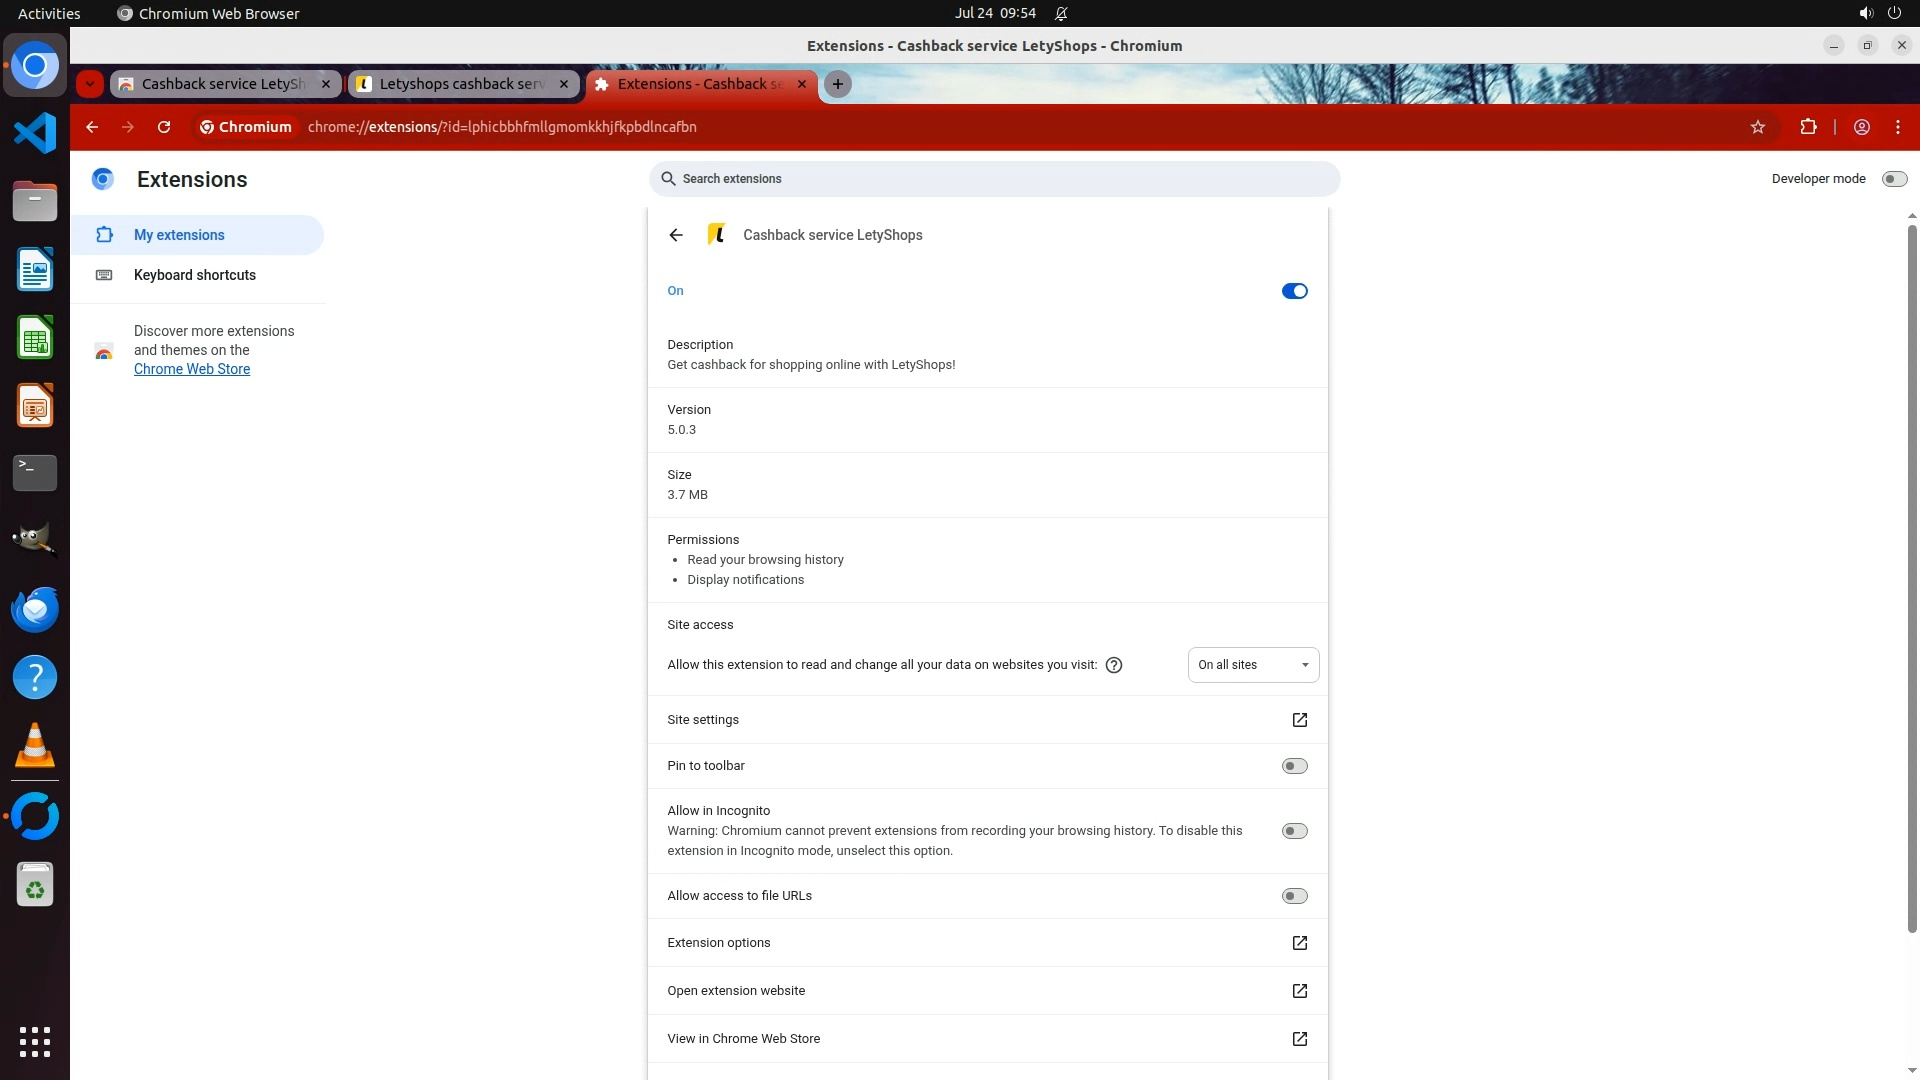Image resolution: width=1920 pixels, height=1080 pixels.
Task: Enable the Developer mode switch
Action: 1893,179
